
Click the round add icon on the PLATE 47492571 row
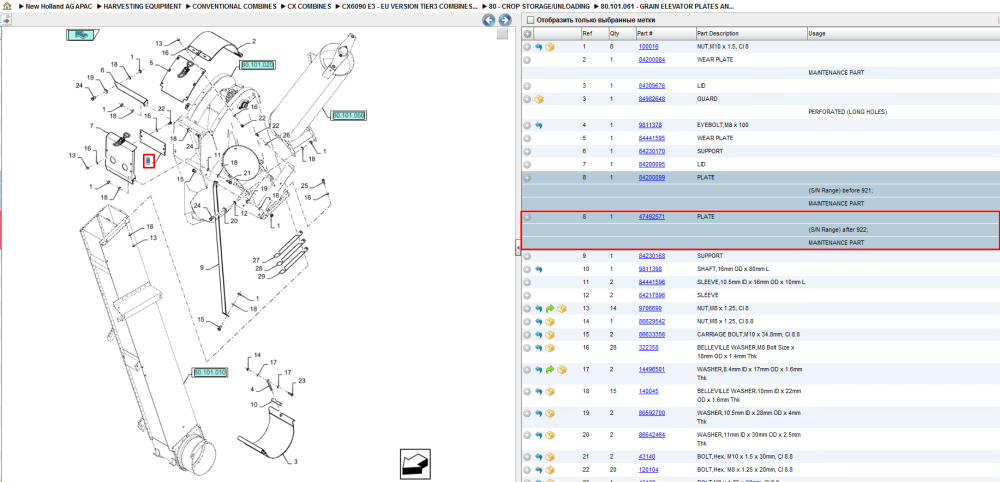coord(527,217)
